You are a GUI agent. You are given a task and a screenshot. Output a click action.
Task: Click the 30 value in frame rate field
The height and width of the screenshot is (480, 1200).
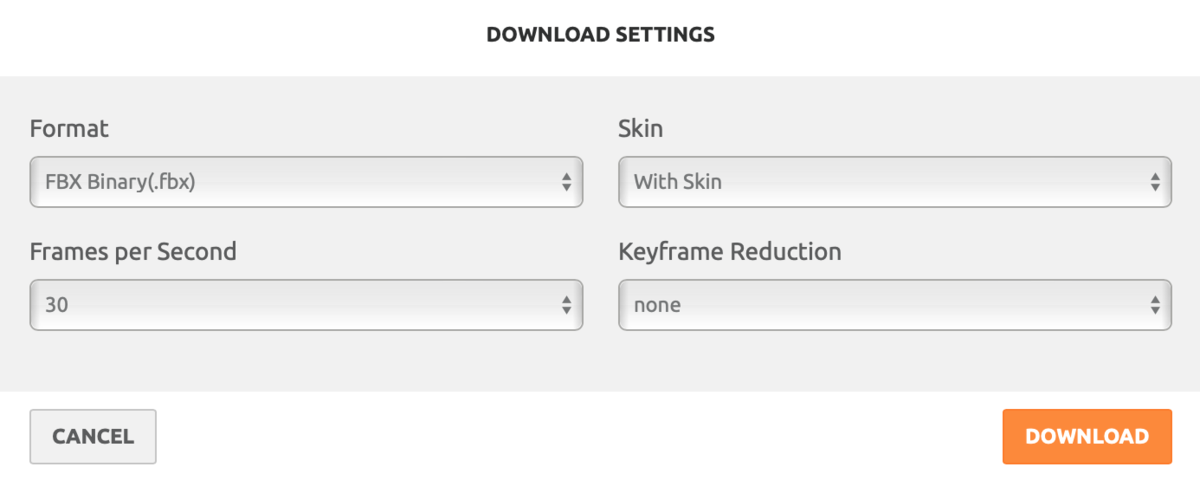pos(56,305)
